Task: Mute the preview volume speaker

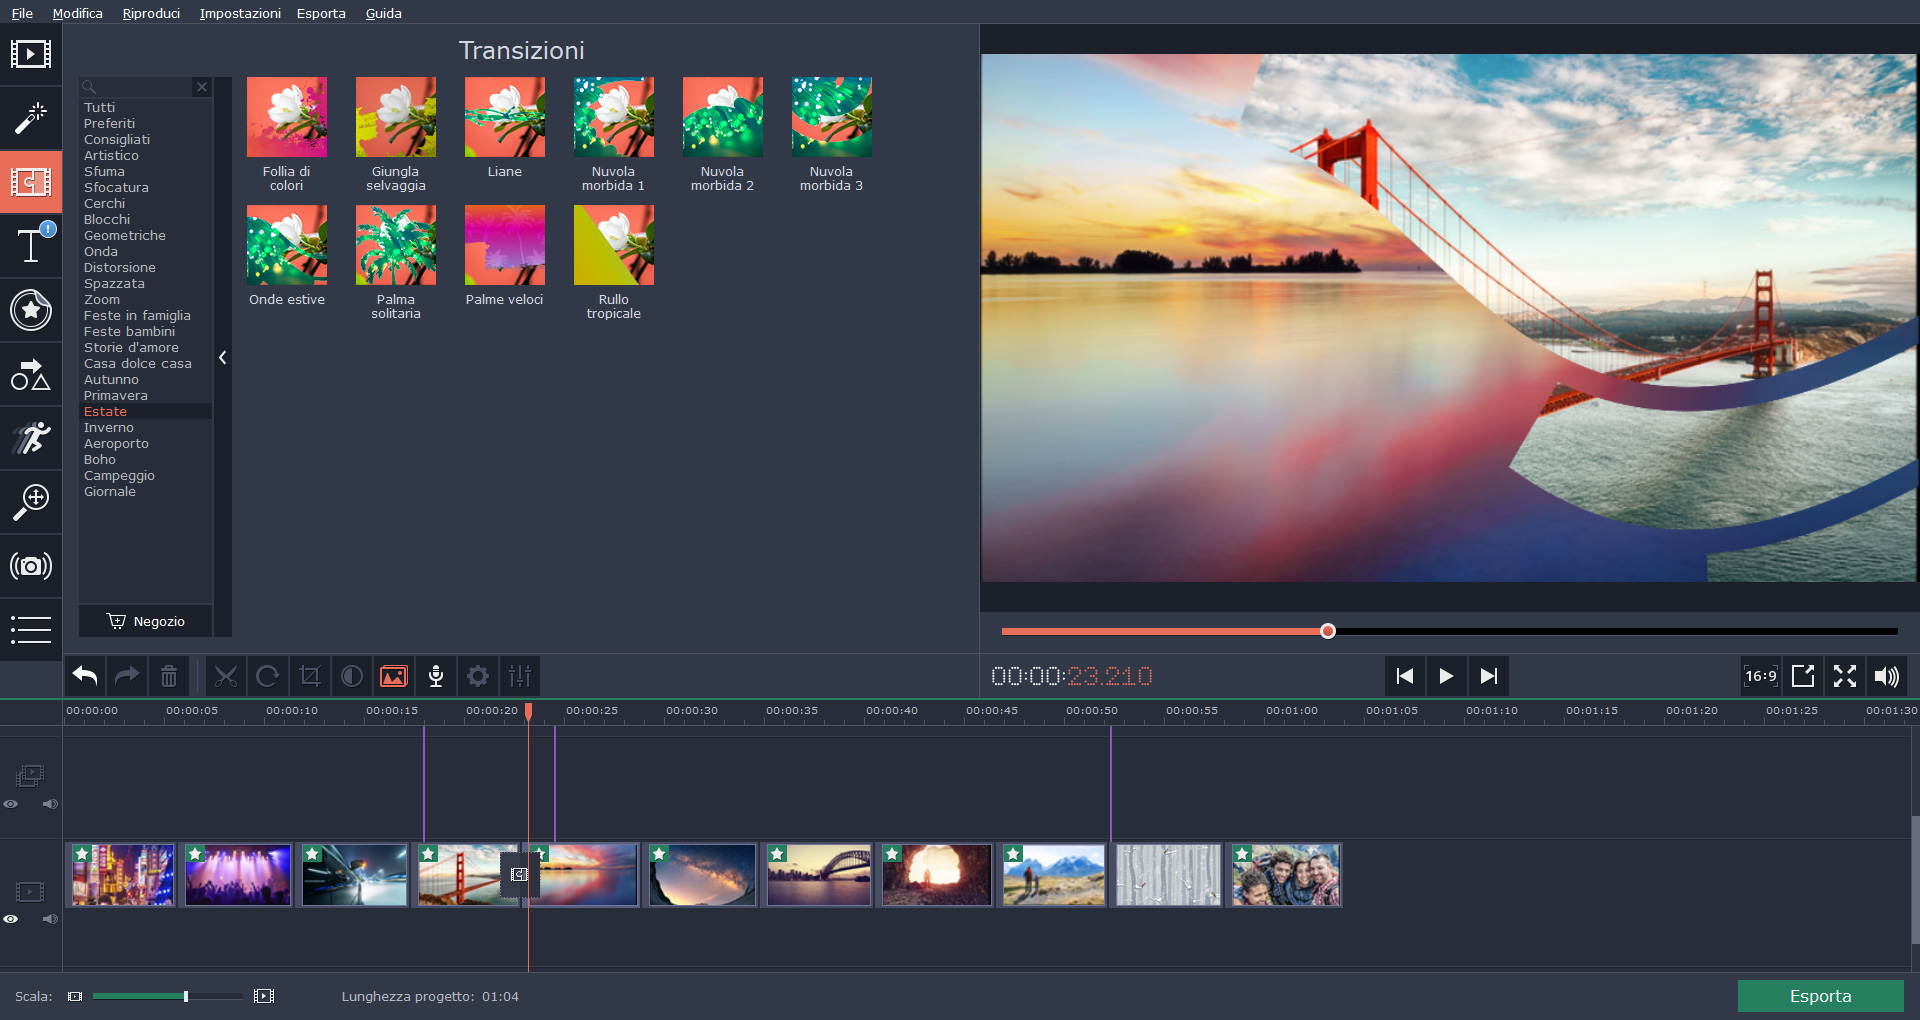Action: (1886, 677)
